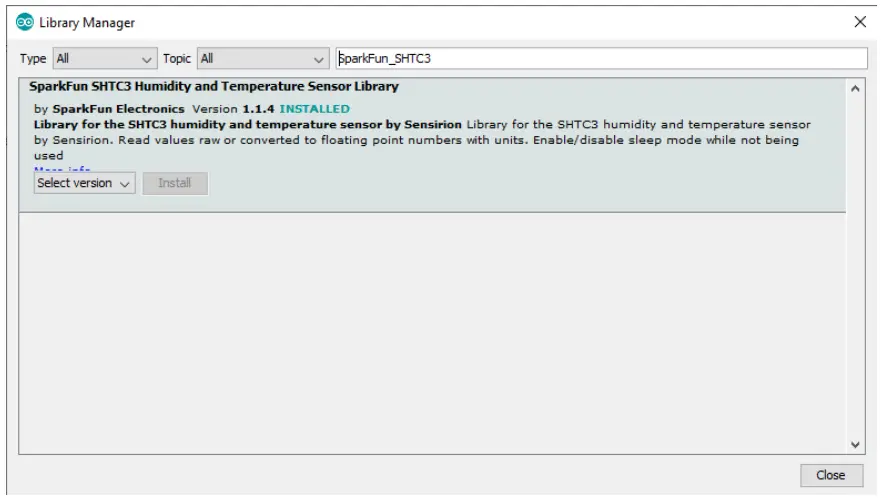
Task: Click the Arduino logo in the title bar
Action: (x=15, y=22)
